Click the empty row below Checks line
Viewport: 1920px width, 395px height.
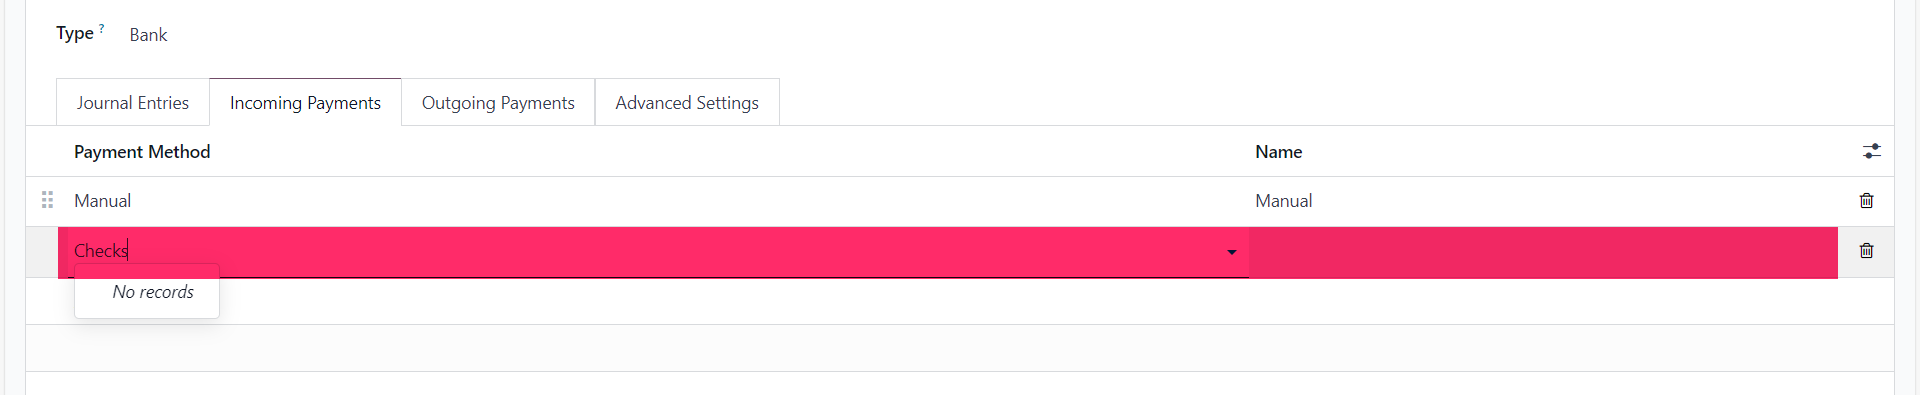(x=960, y=301)
